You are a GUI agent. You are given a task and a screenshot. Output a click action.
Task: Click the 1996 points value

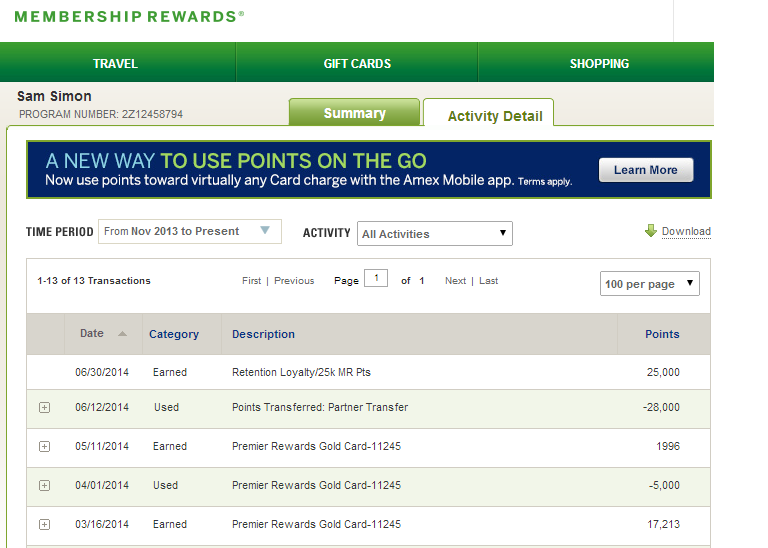pyautogui.click(x=668, y=446)
